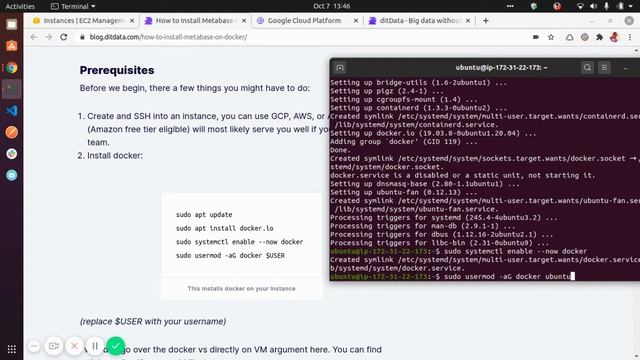Viewport: 640px width, 360px height.
Task: Switch to the ditData Big data tab
Action: (x=419, y=20)
